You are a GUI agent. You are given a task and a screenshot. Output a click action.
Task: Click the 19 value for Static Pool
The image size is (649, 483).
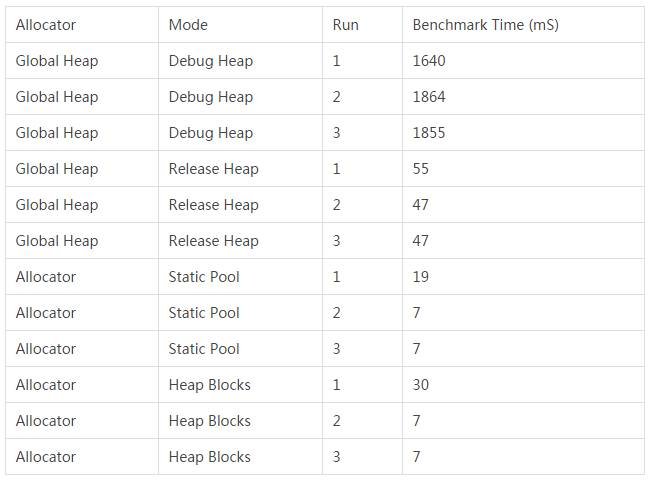pyautogui.click(x=421, y=277)
